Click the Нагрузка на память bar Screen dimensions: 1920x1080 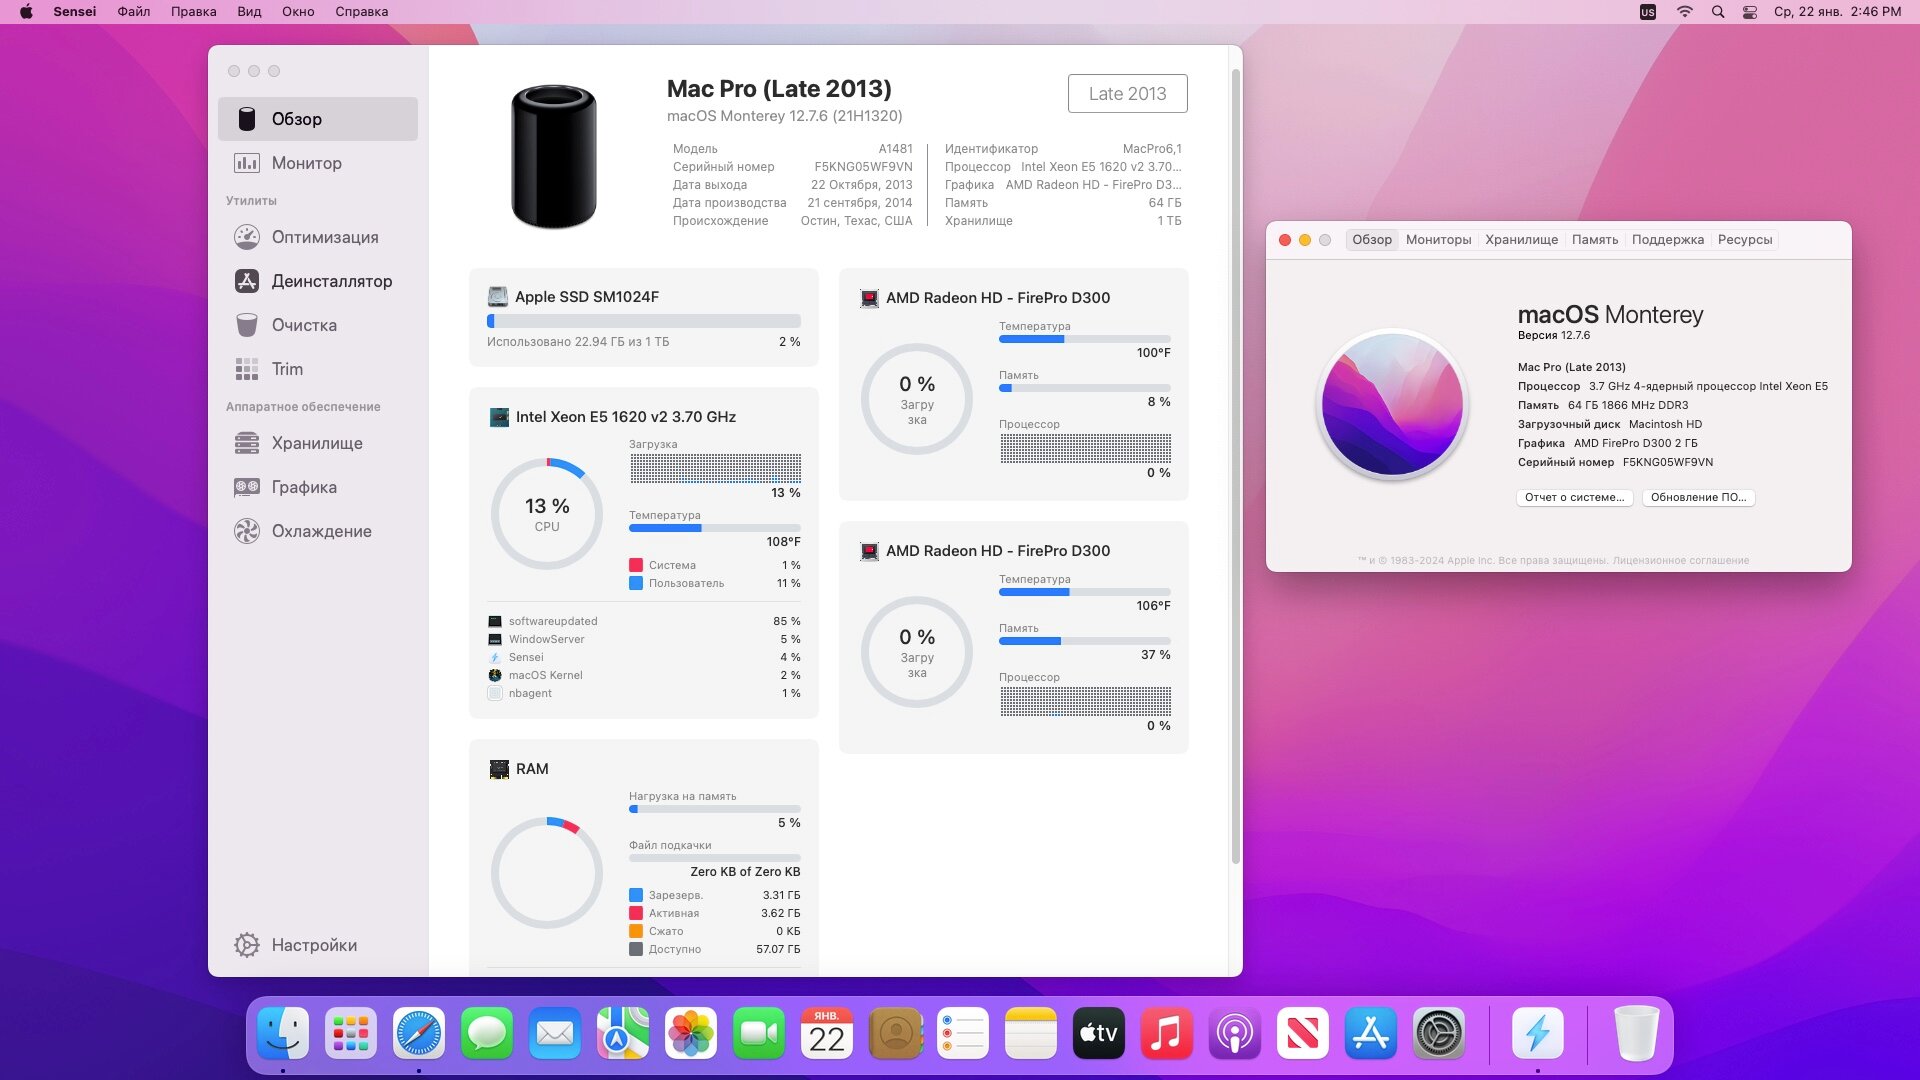click(715, 809)
